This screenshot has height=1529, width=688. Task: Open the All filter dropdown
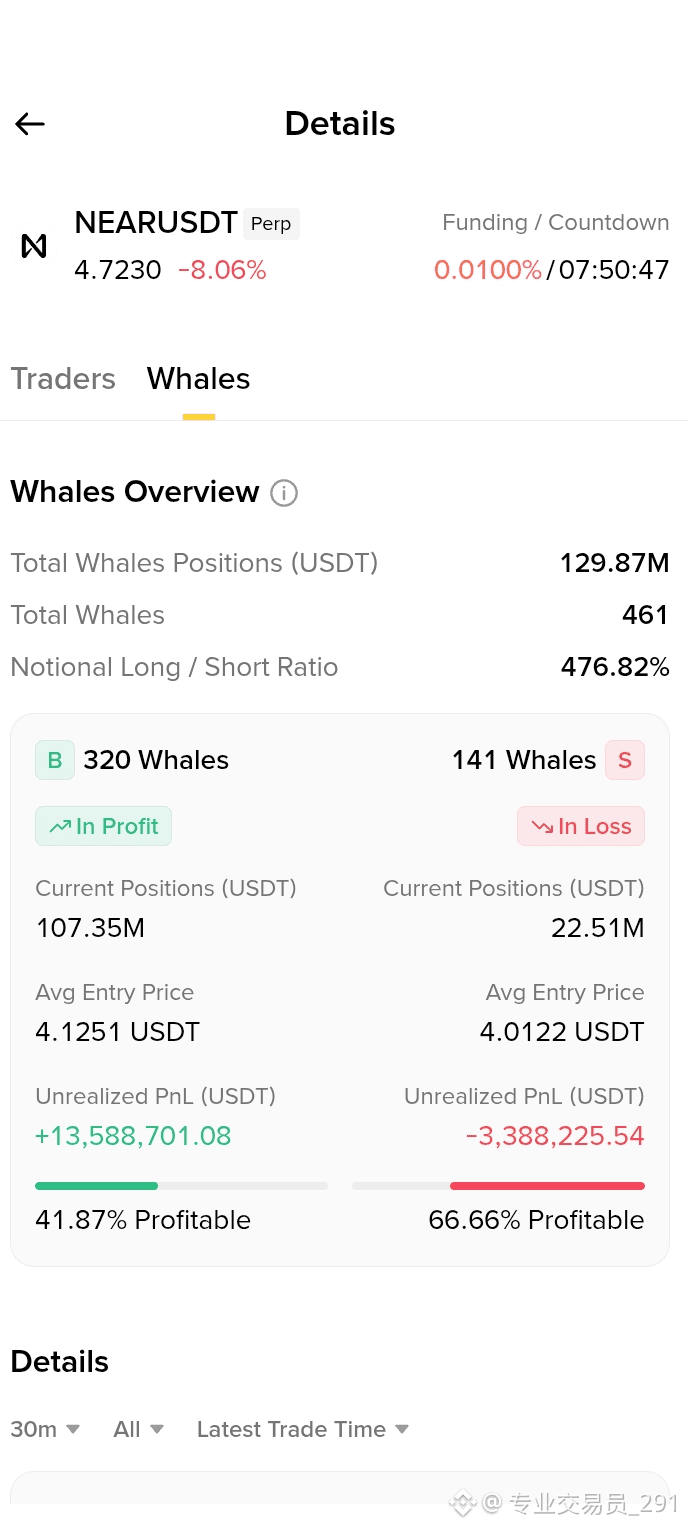[138, 1429]
